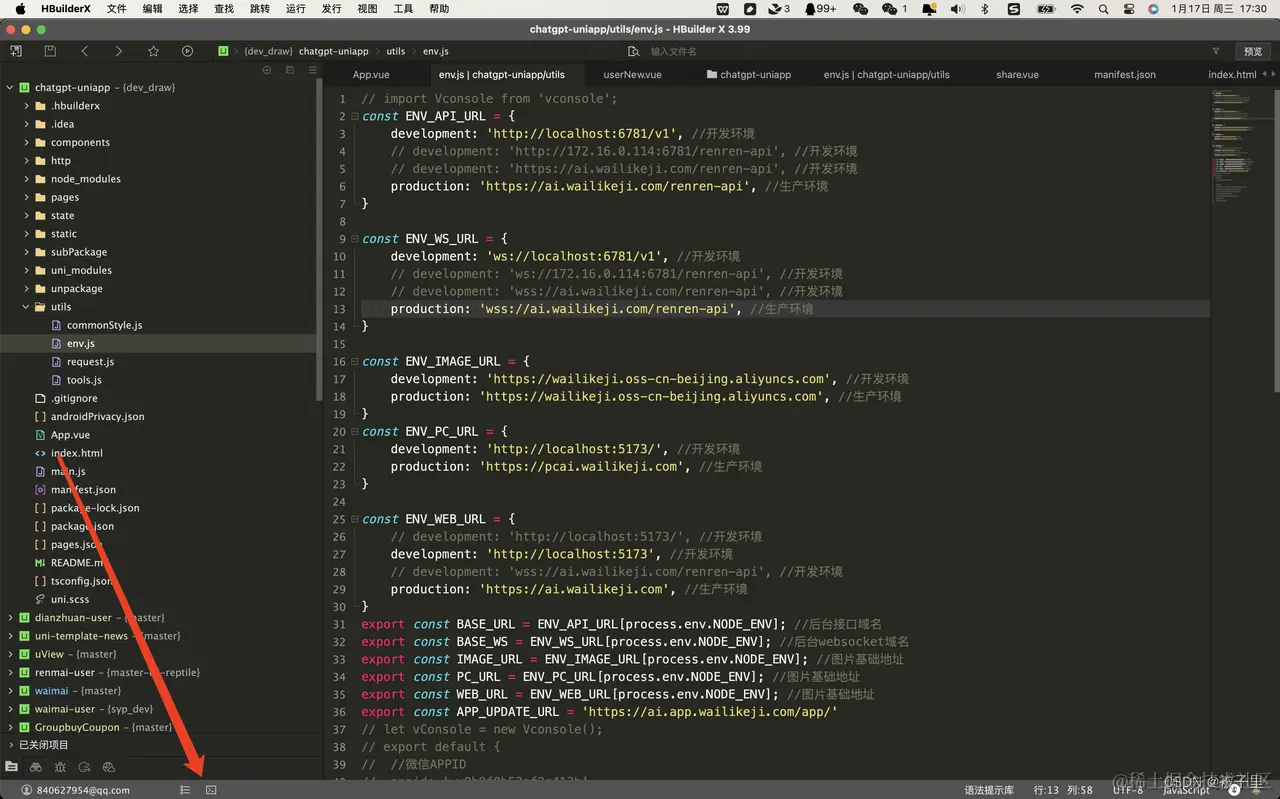Click the chatgpt-uniapp breadcrumb segment

point(334,51)
